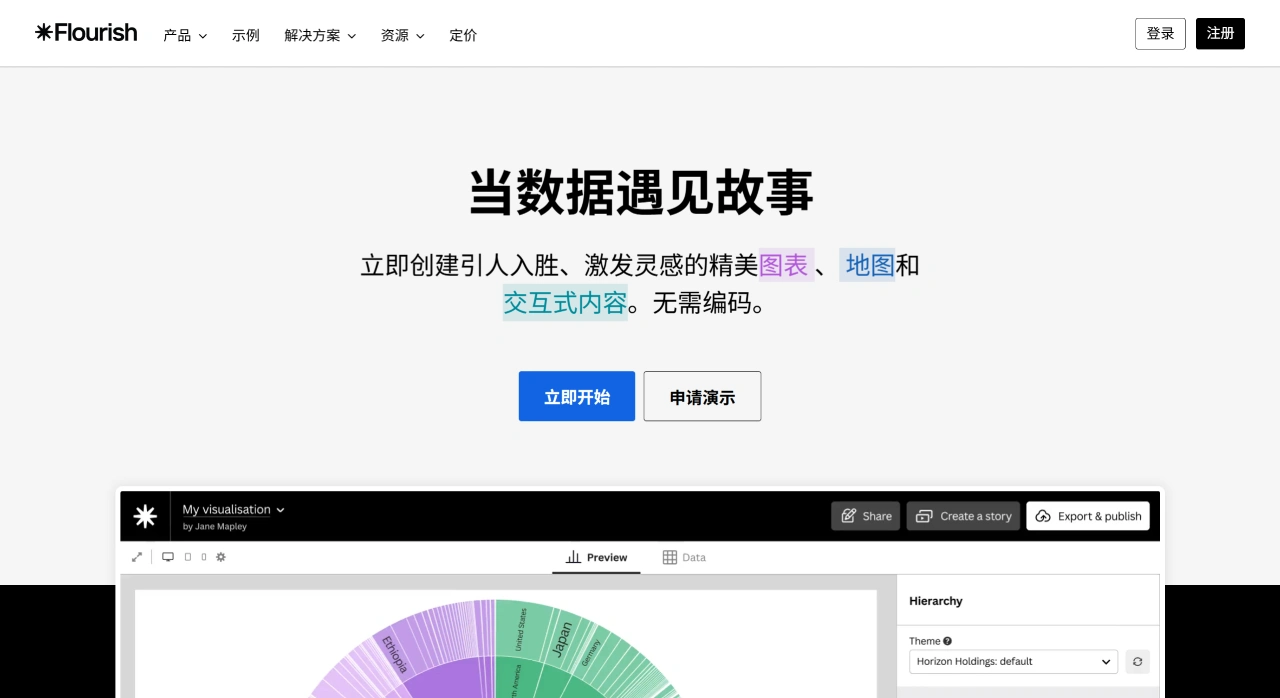Follow the highlighted 地图 link
Image resolution: width=1280 pixels, height=698 pixels.
868,265
